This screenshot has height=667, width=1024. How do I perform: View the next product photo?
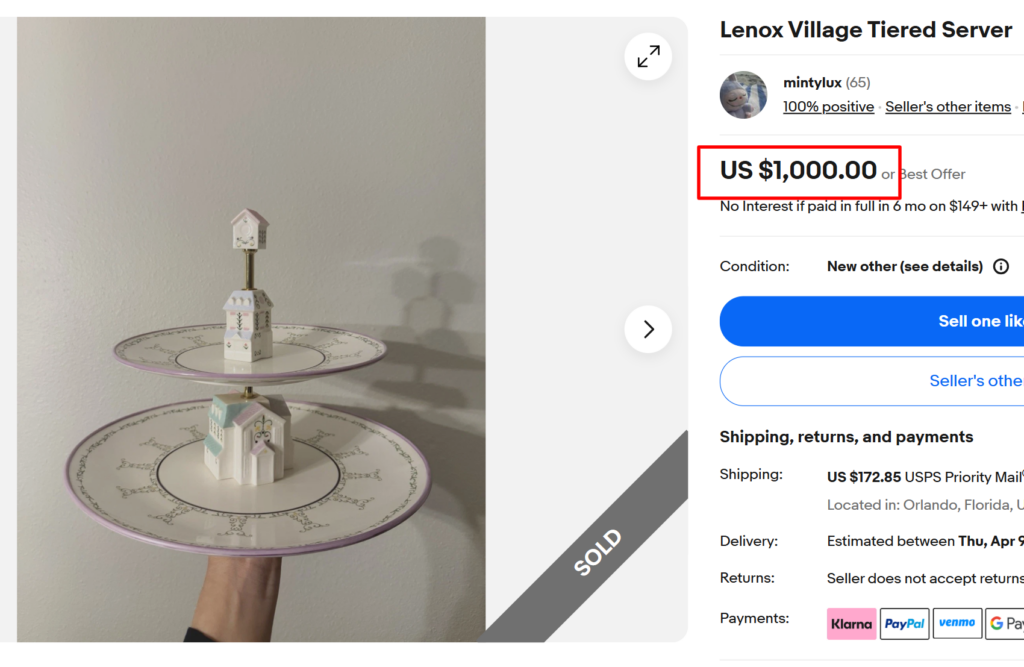647,329
